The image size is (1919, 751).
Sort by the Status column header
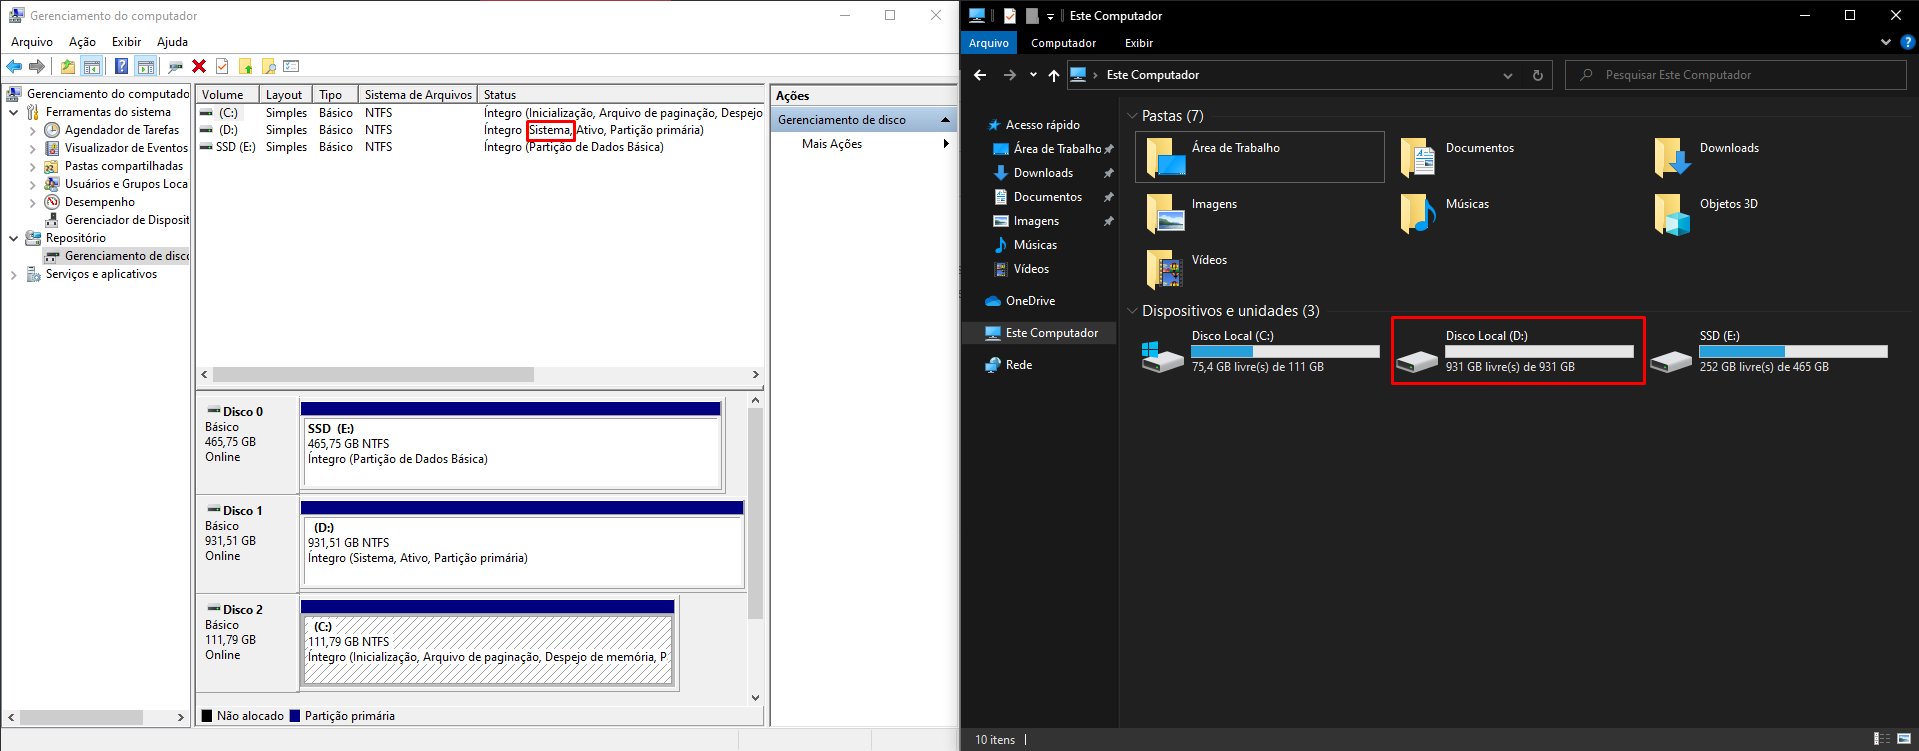pos(622,95)
